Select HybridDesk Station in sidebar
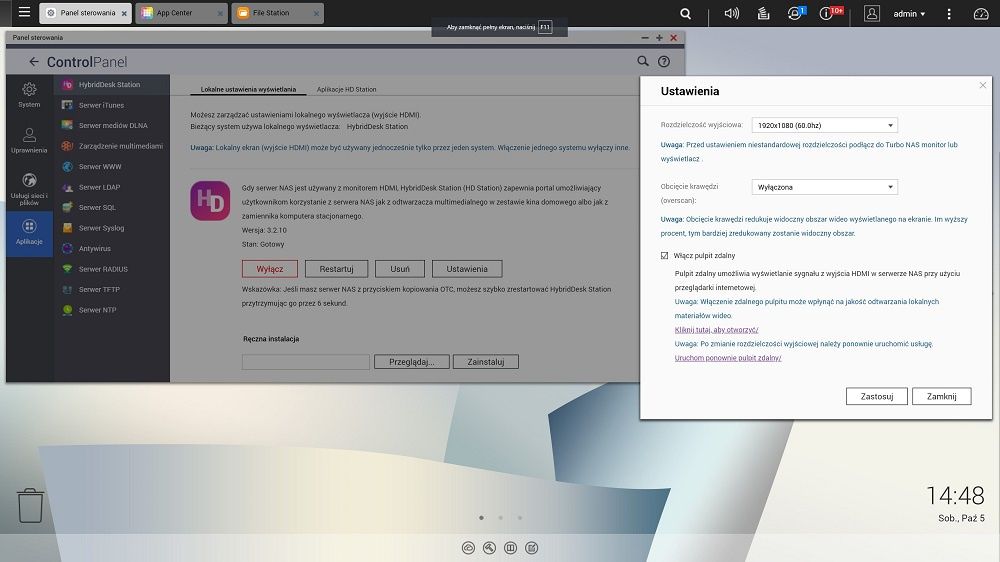Screen dimensions: 1000x562 [112, 84]
